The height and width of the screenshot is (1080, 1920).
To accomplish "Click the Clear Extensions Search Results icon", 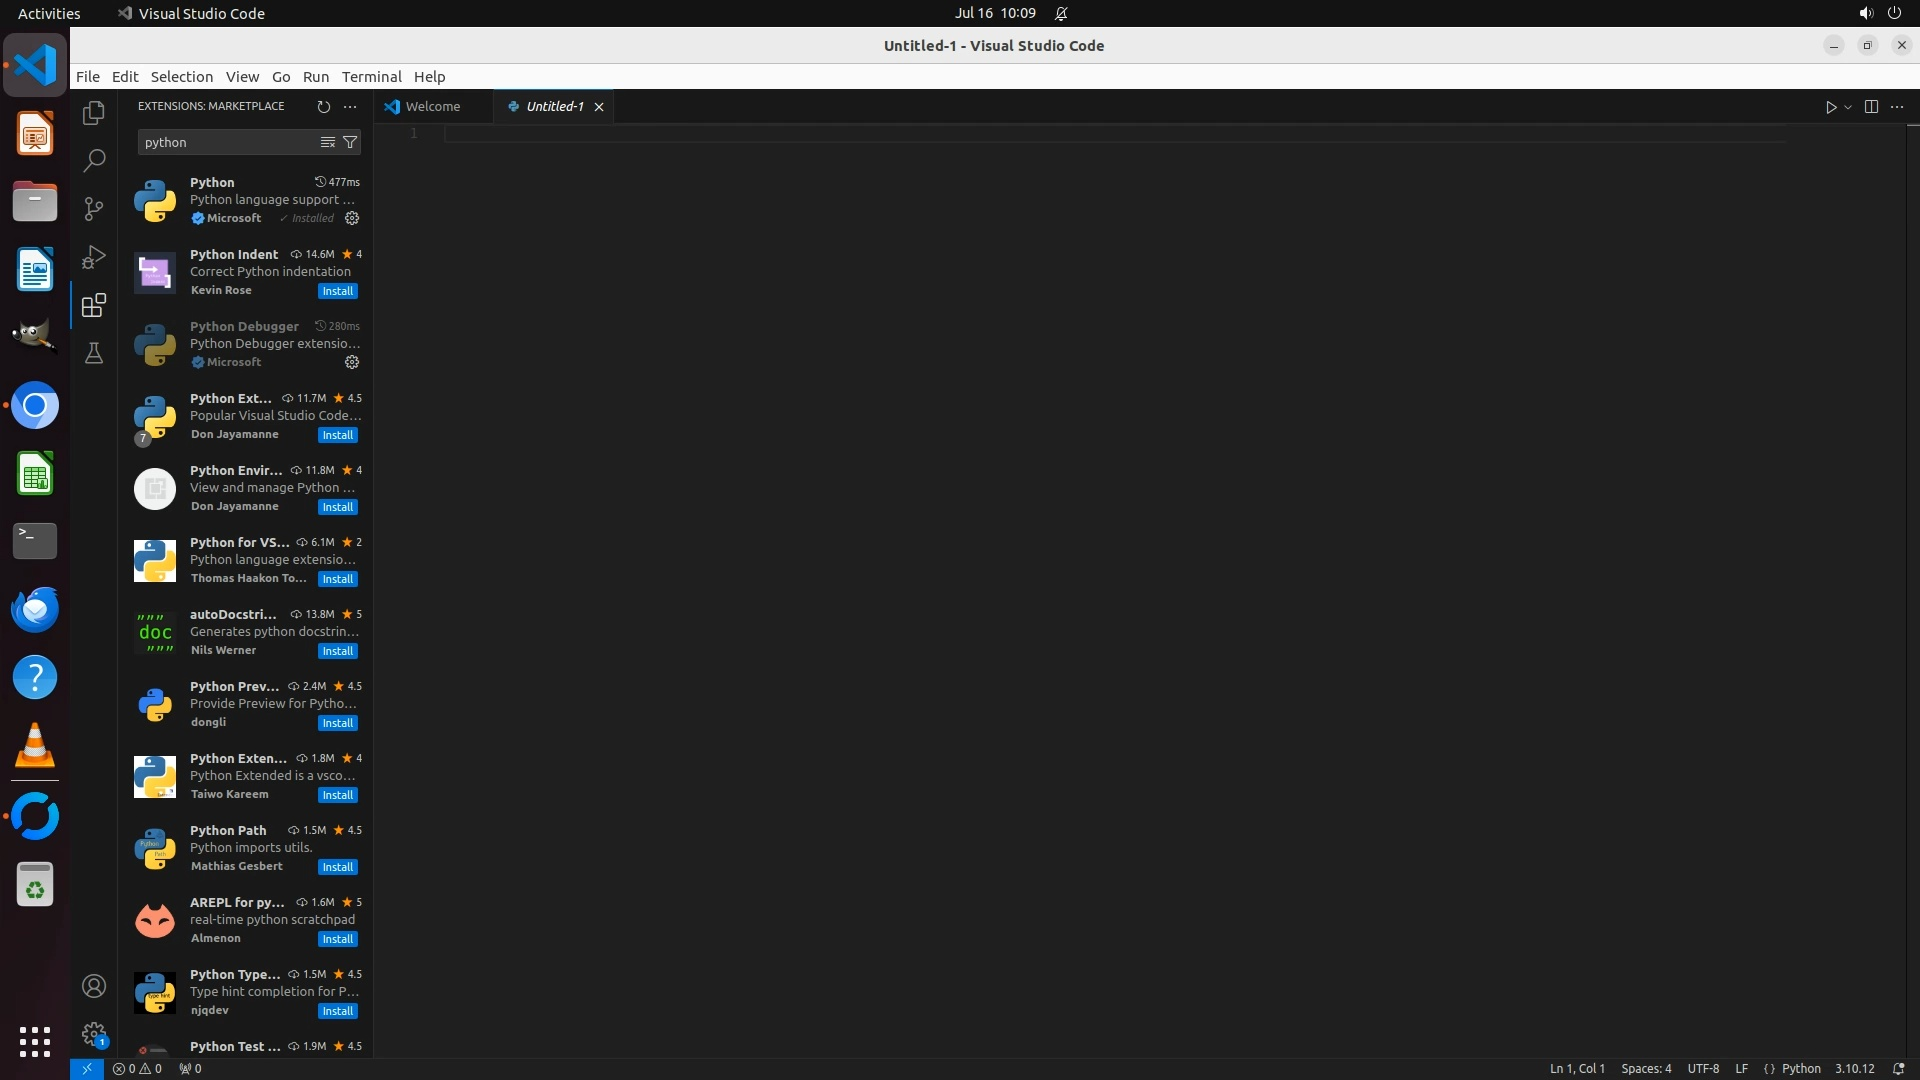I will click(x=327, y=142).
